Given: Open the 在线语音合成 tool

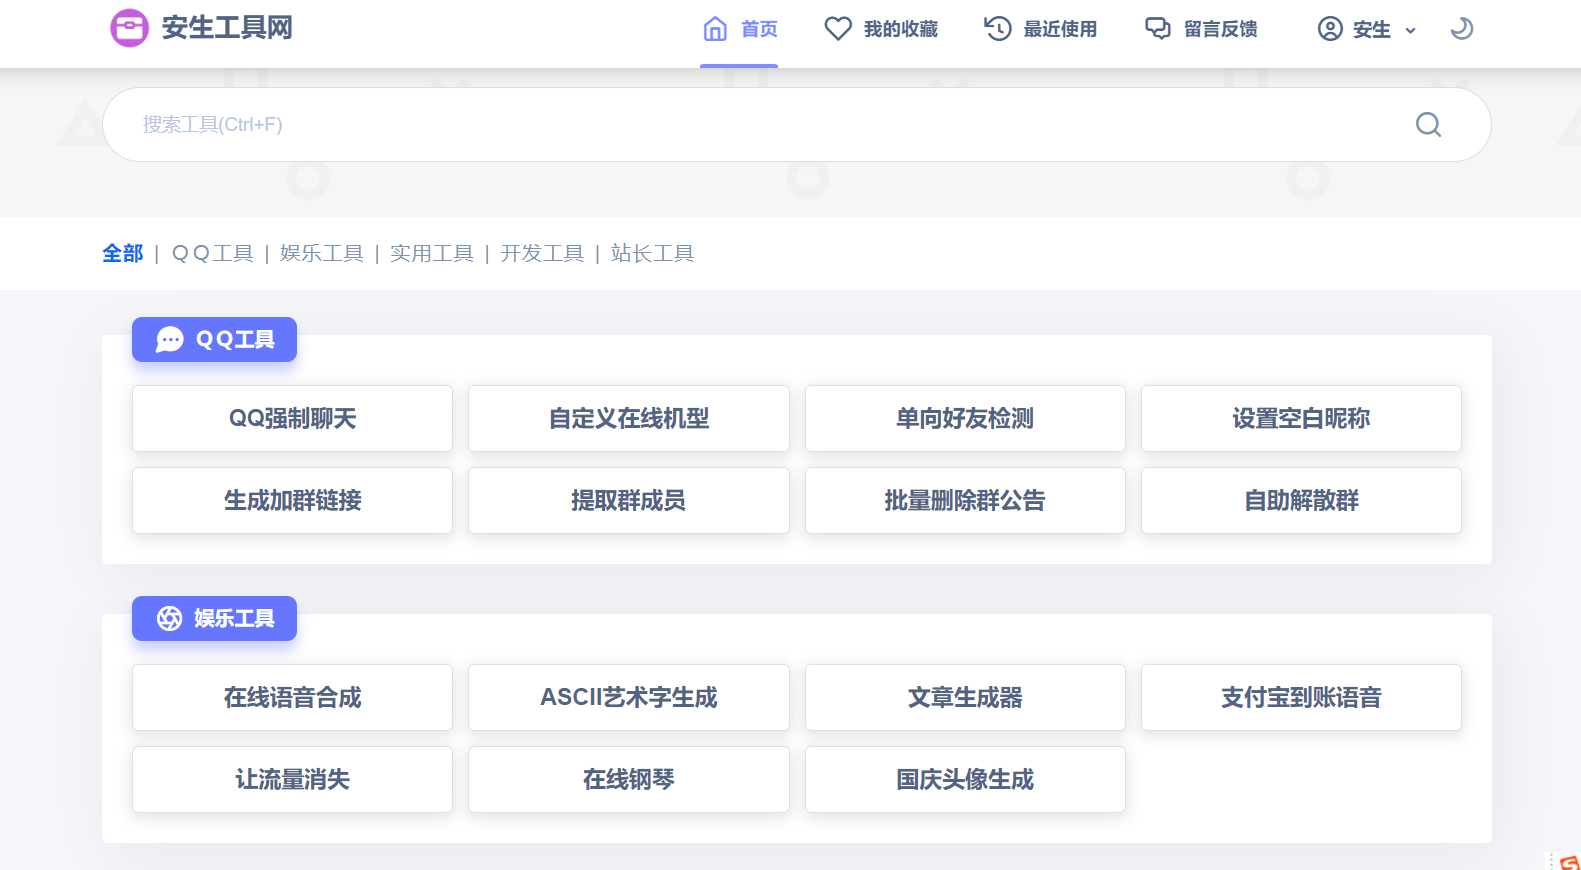Looking at the screenshot, I should point(292,697).
